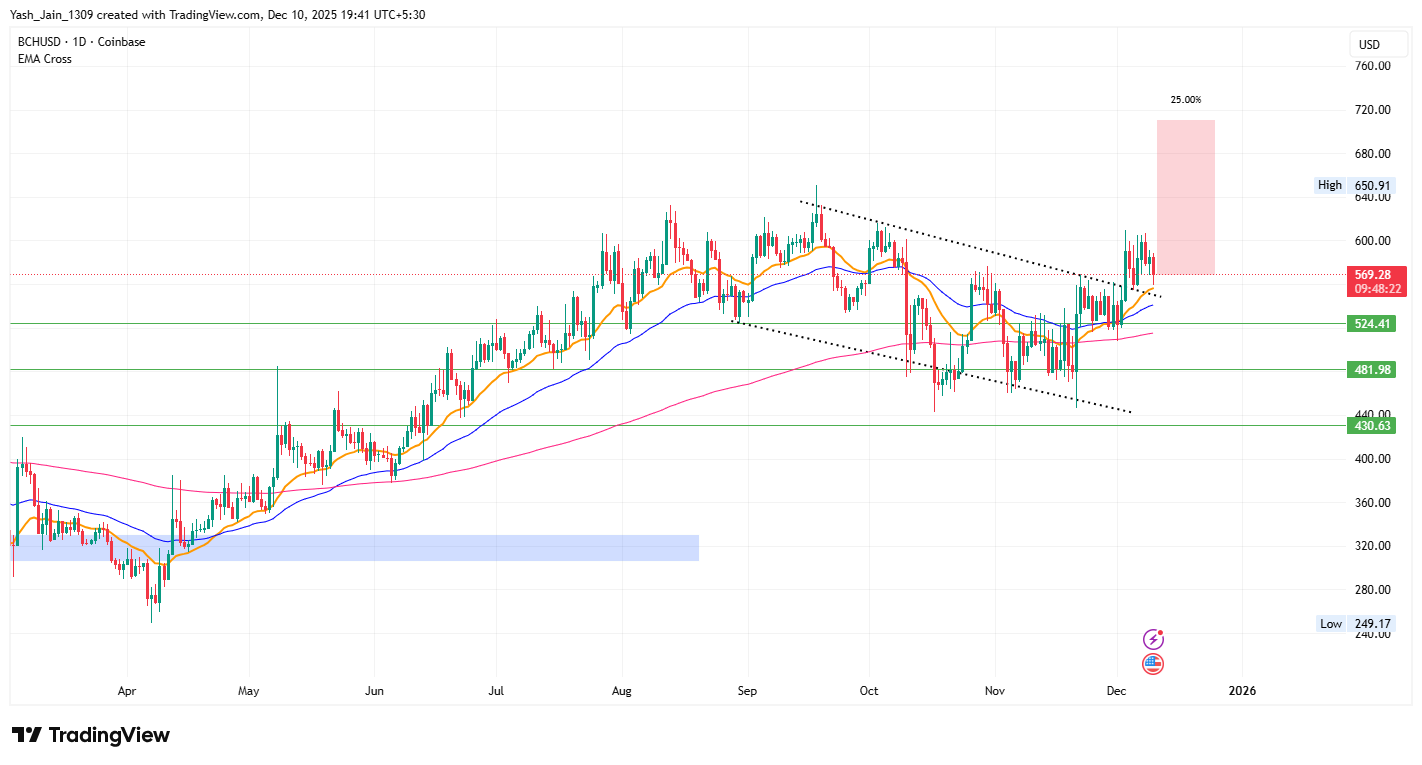Select the EMA Cross indicator label
Screen dimensions: 1422x765
pos(45,59)
